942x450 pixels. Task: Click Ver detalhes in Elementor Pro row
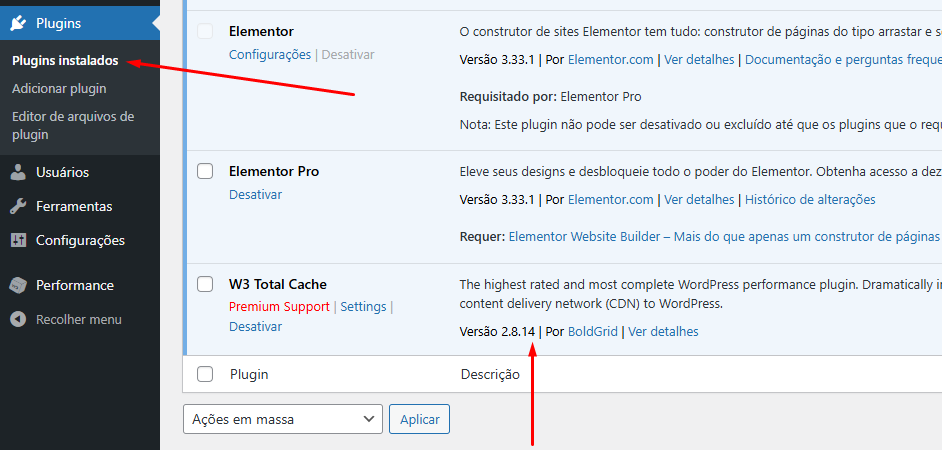[x=699, y=200]
